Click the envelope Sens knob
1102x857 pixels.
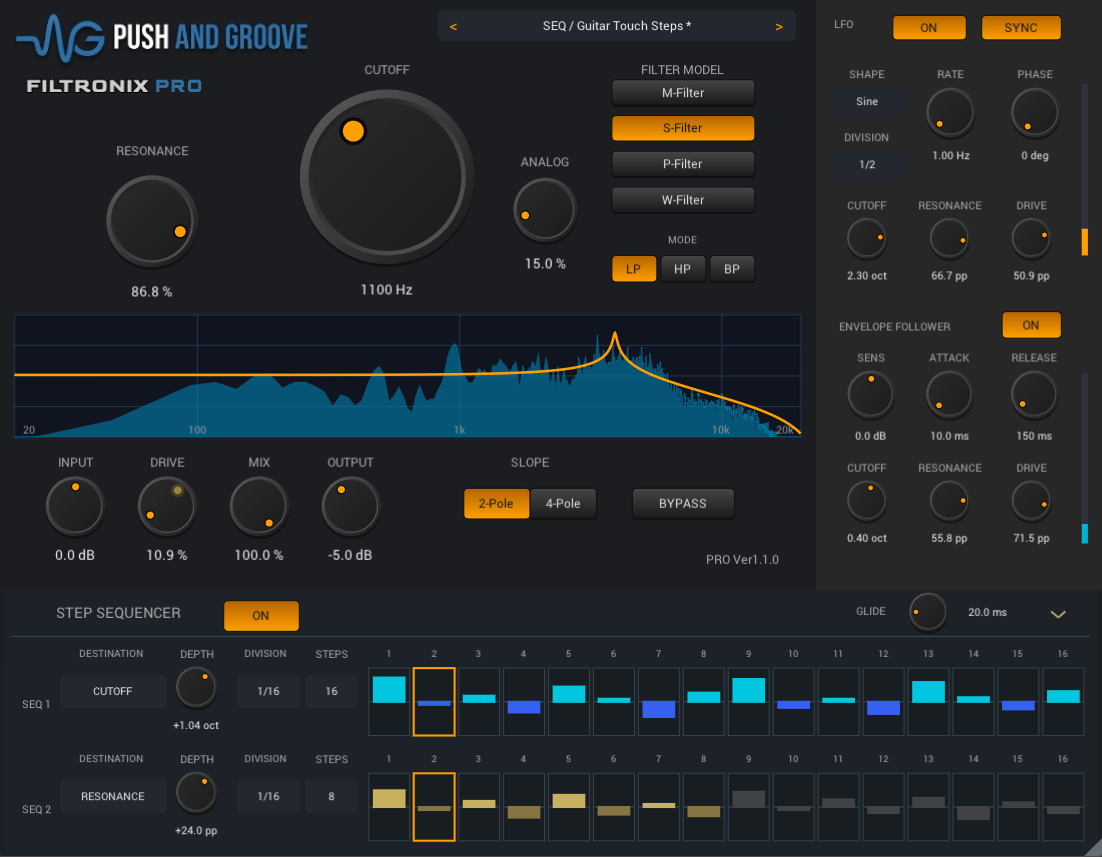pos(870,394)
